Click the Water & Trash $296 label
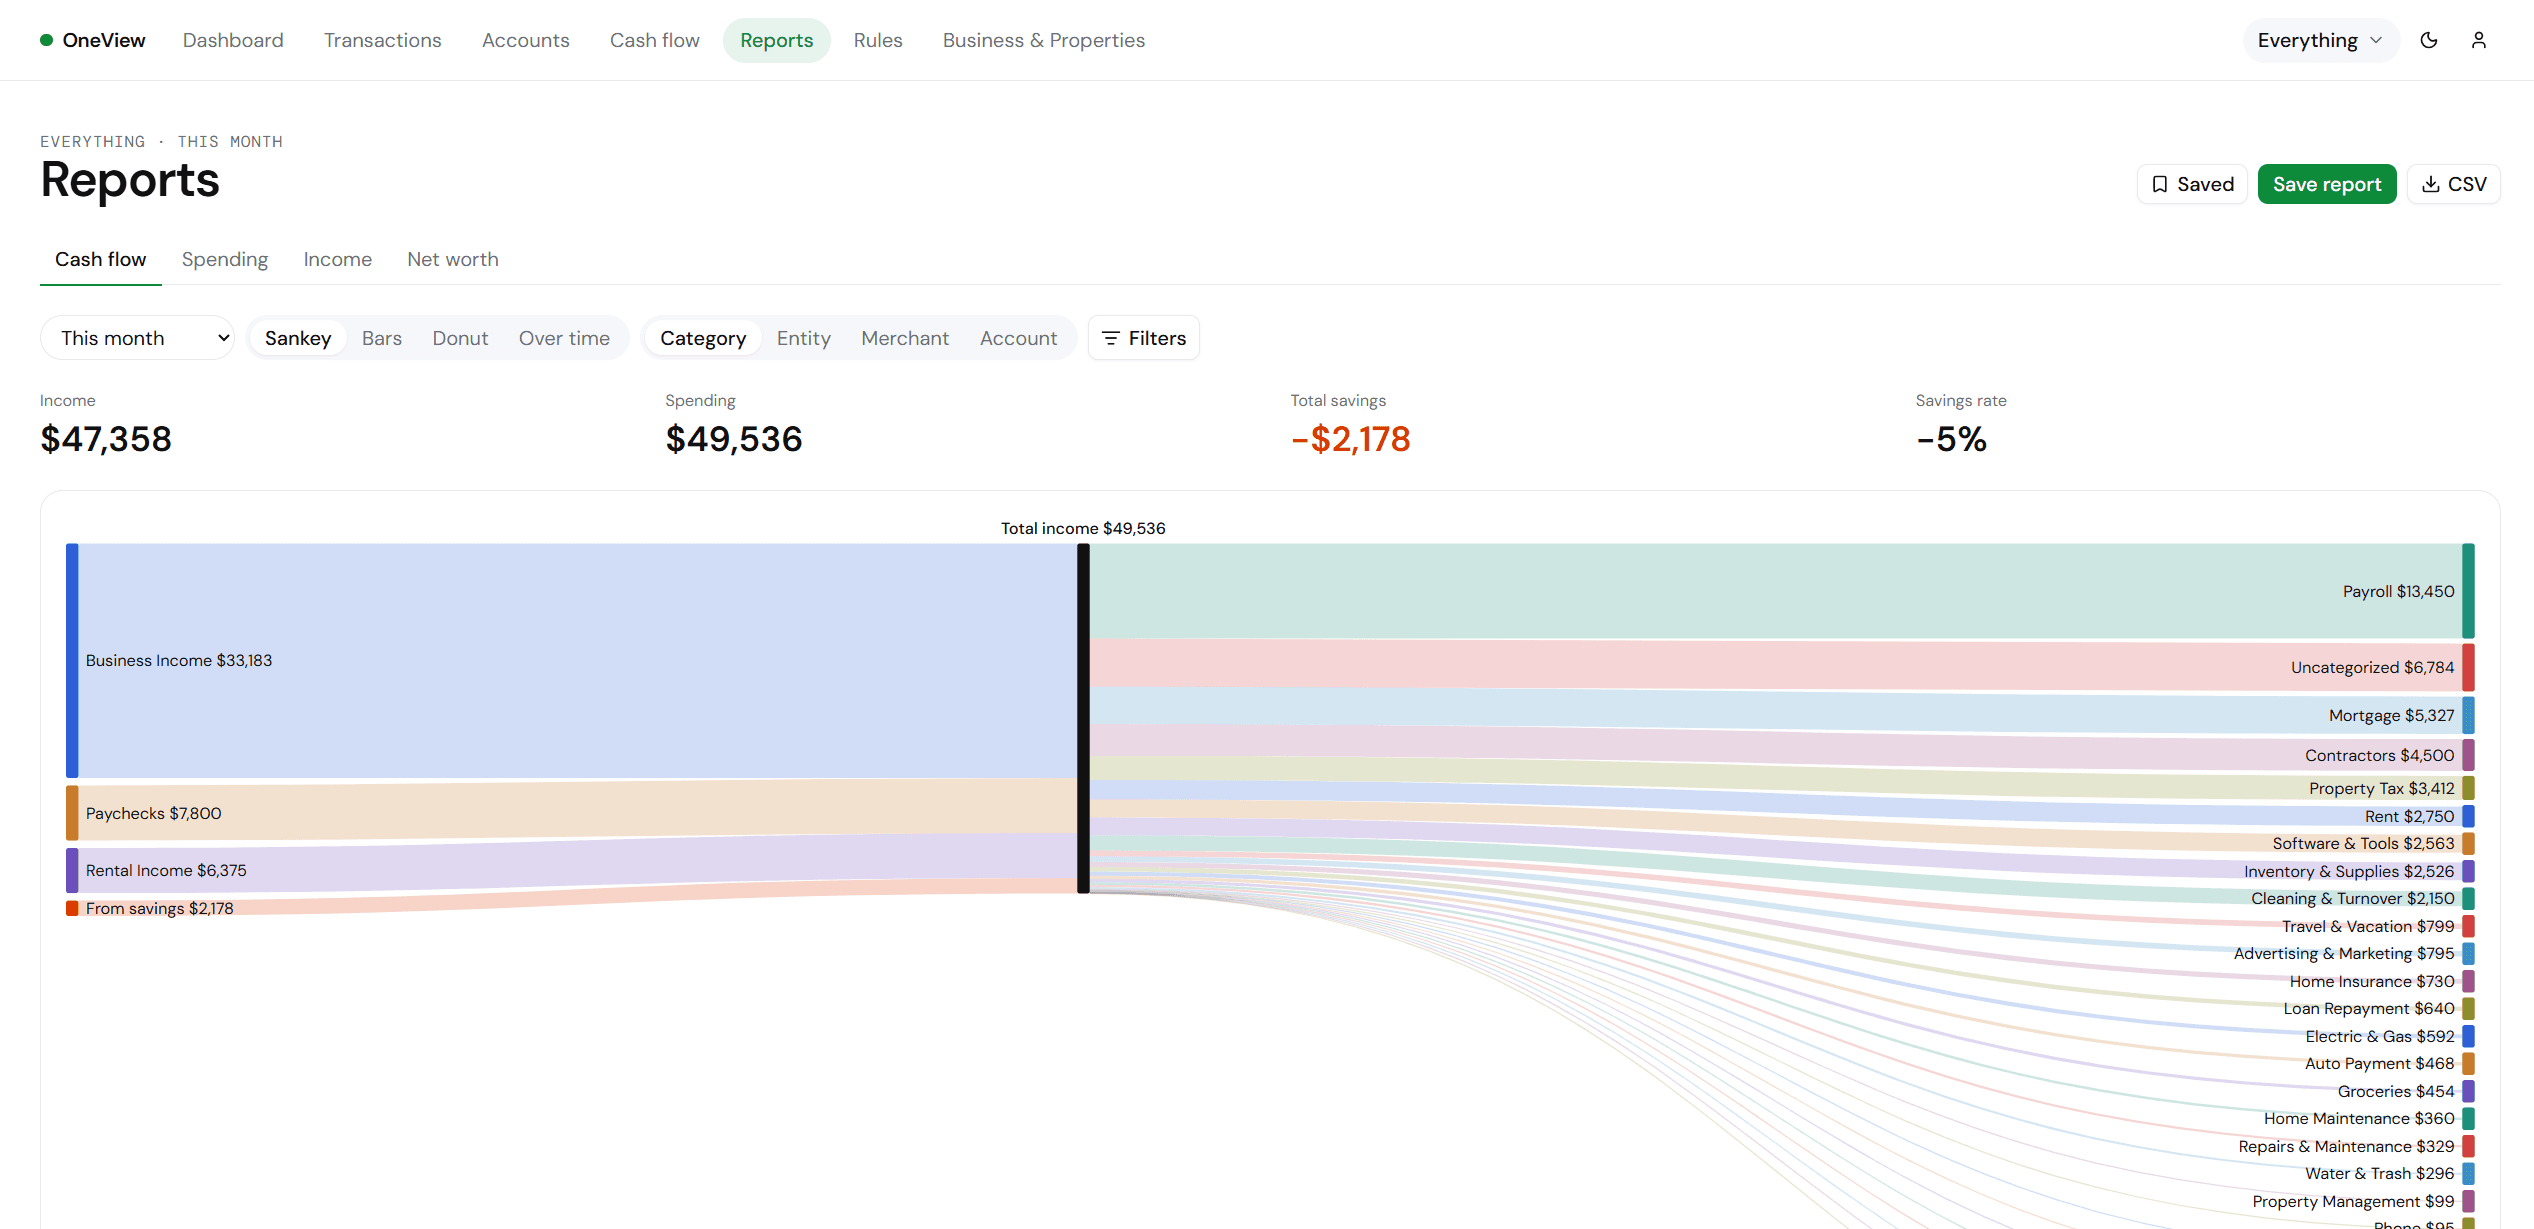This screenshot has width=2534, height=1229. [2380, 1173]
